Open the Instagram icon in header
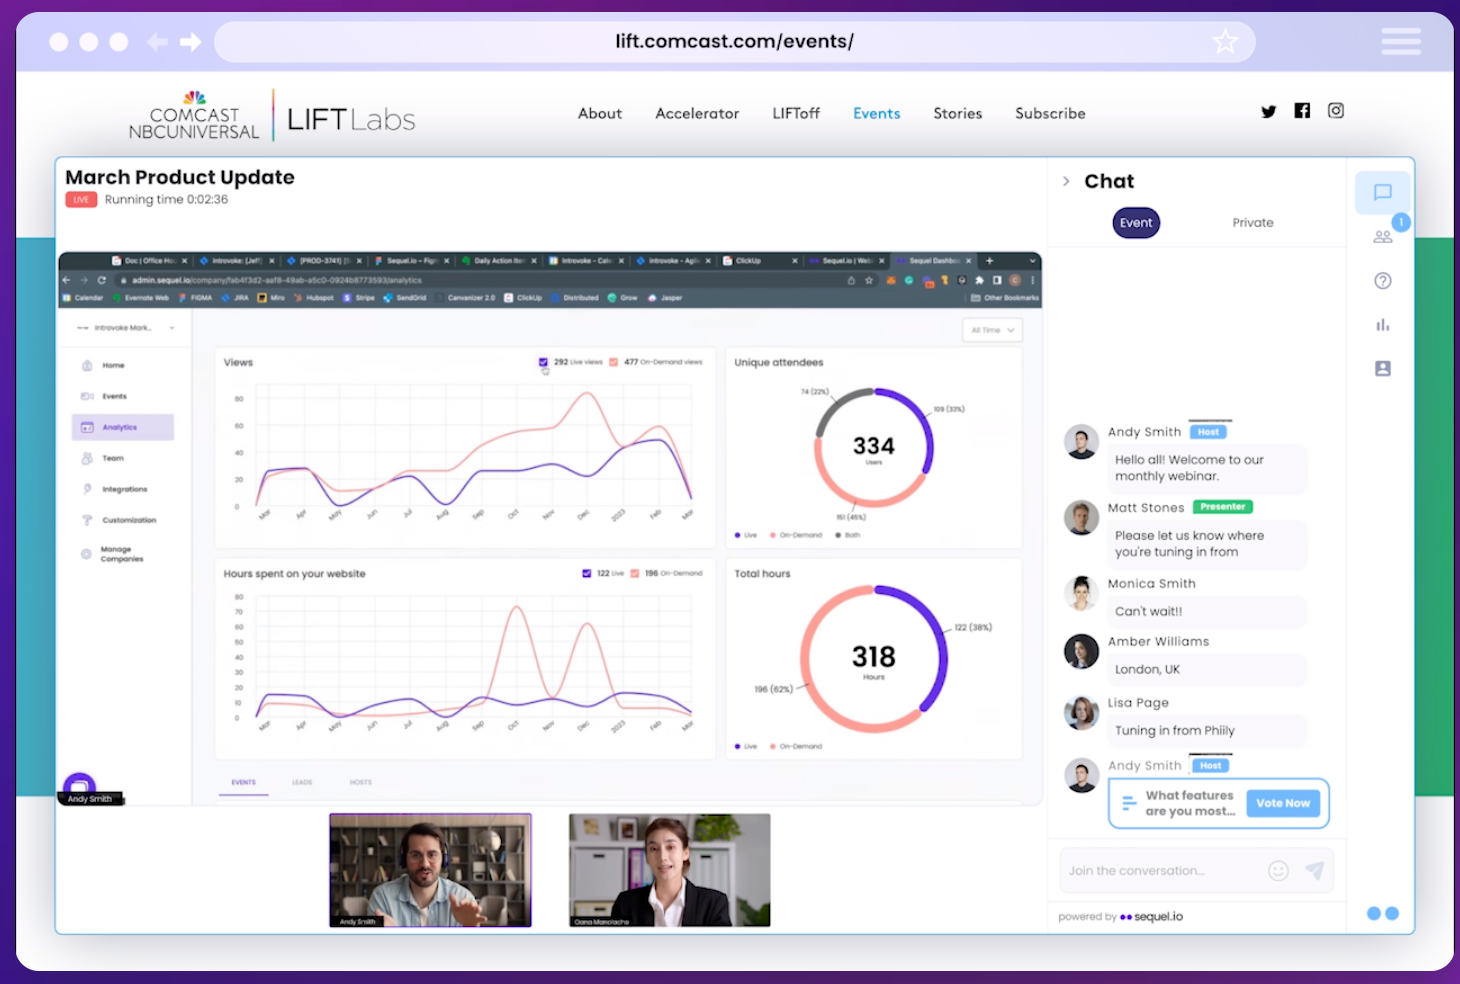1460x984 pixels. point(1335,111)
